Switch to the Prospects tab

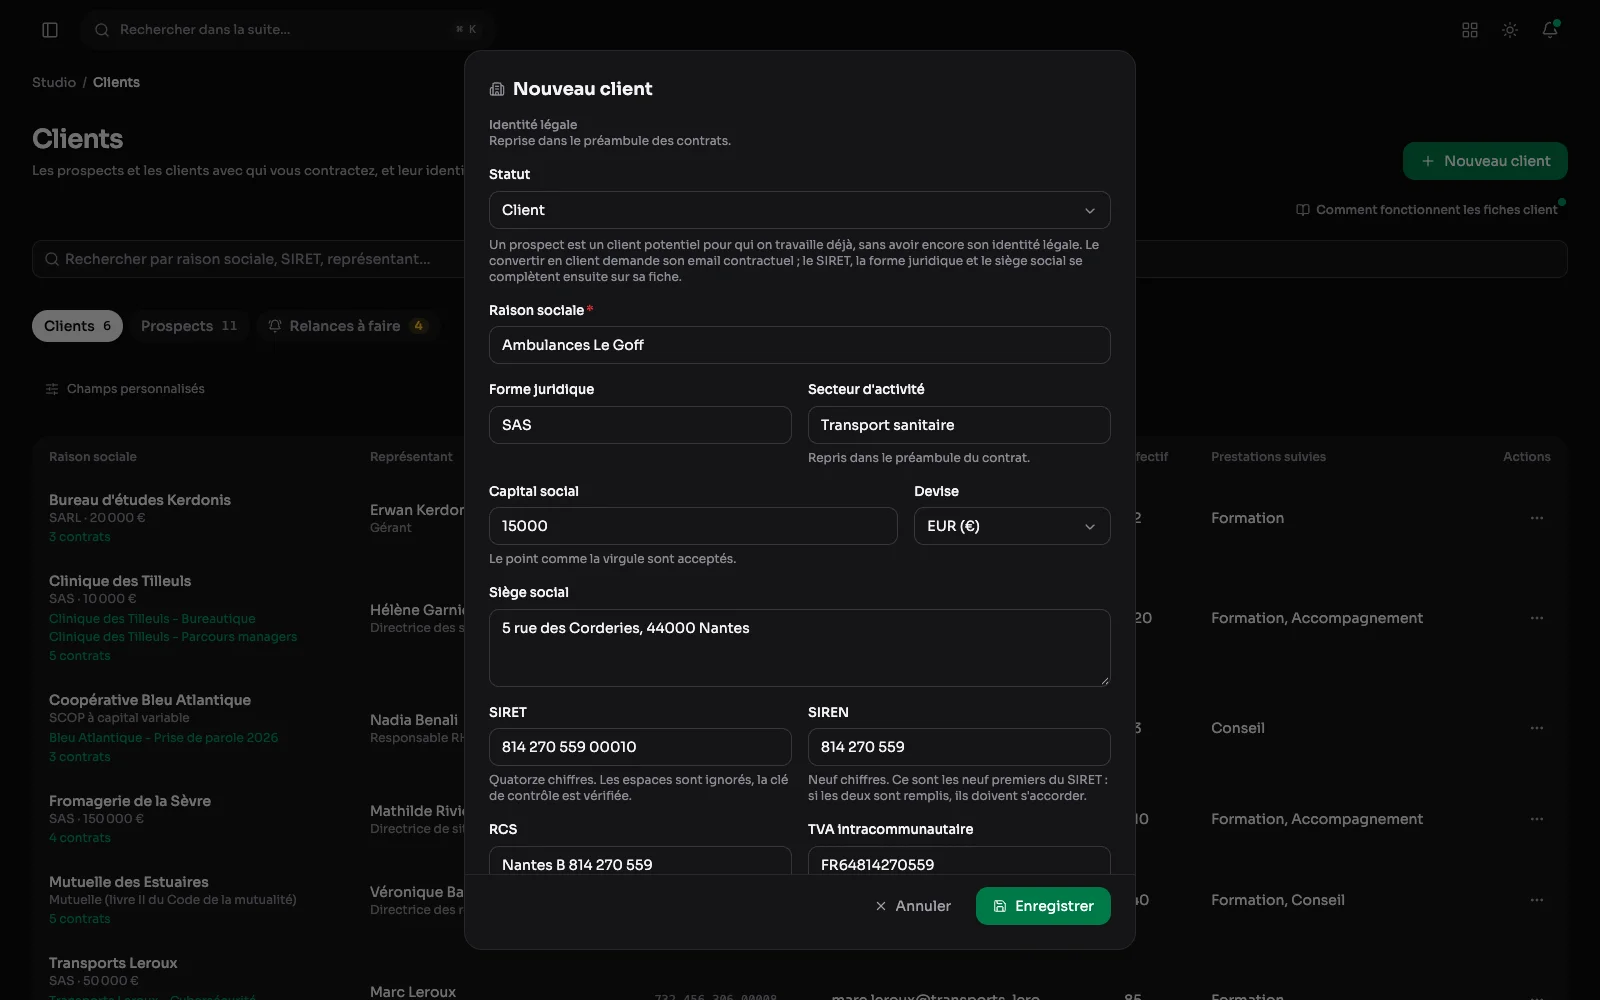(x=189, y=326)
